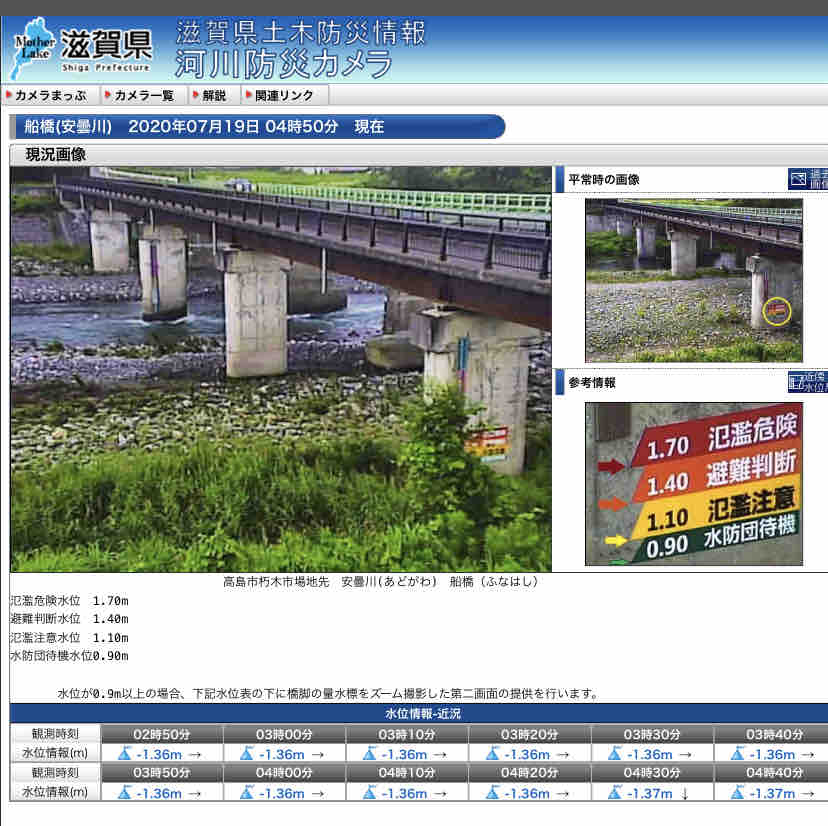Viewport: 828px width, 826px height.
Task: Click the 避難判断水位 1.40m line
Action: click(x=69, y=618)
